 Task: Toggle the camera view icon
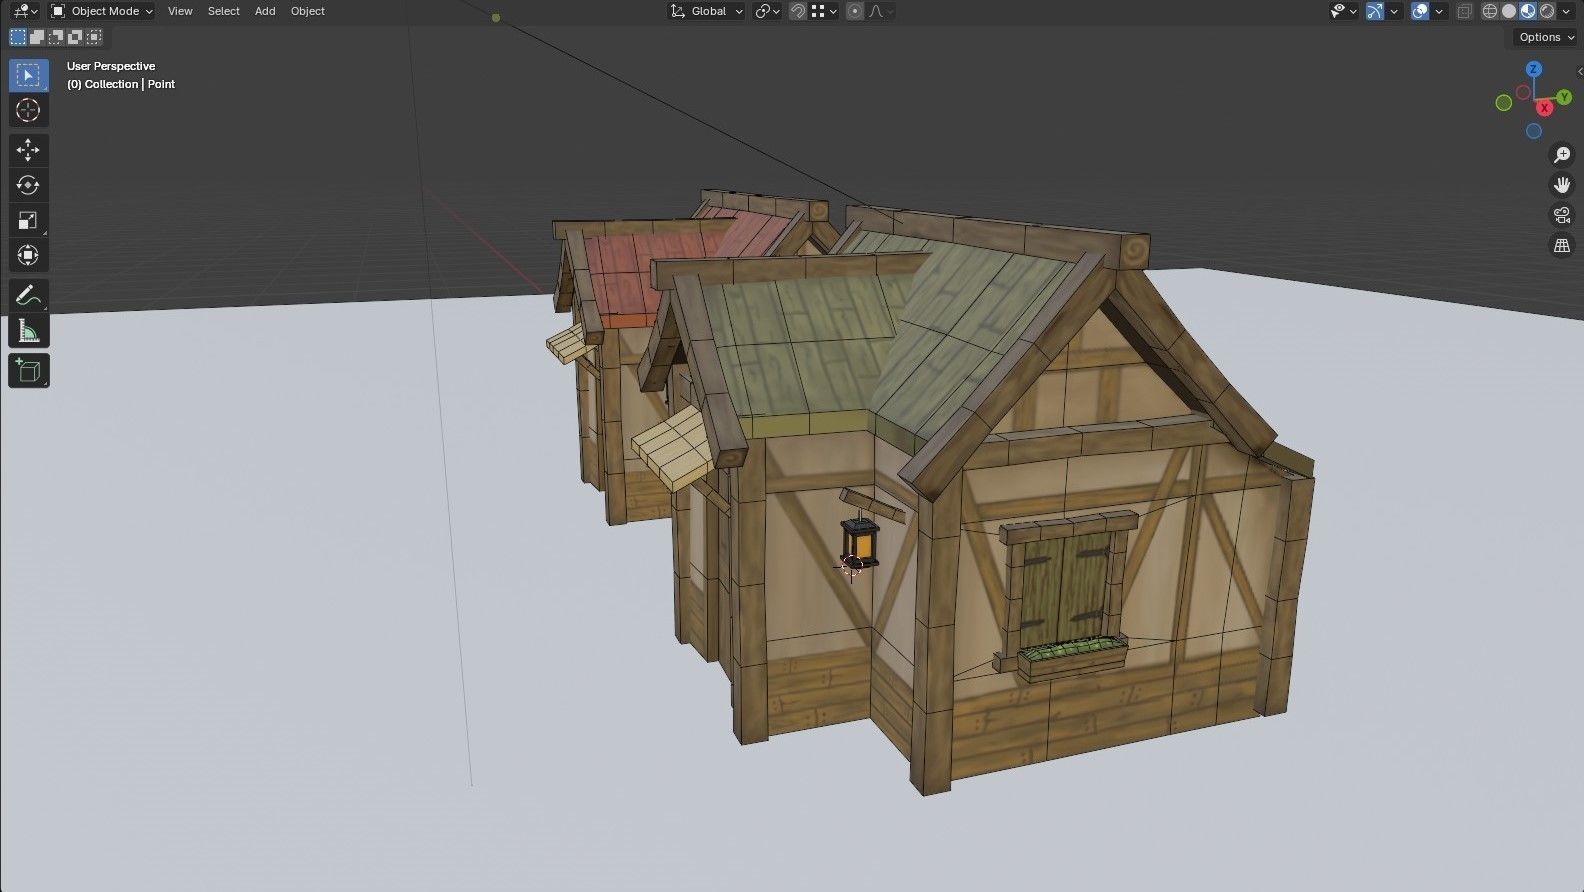coord(1562,215)
